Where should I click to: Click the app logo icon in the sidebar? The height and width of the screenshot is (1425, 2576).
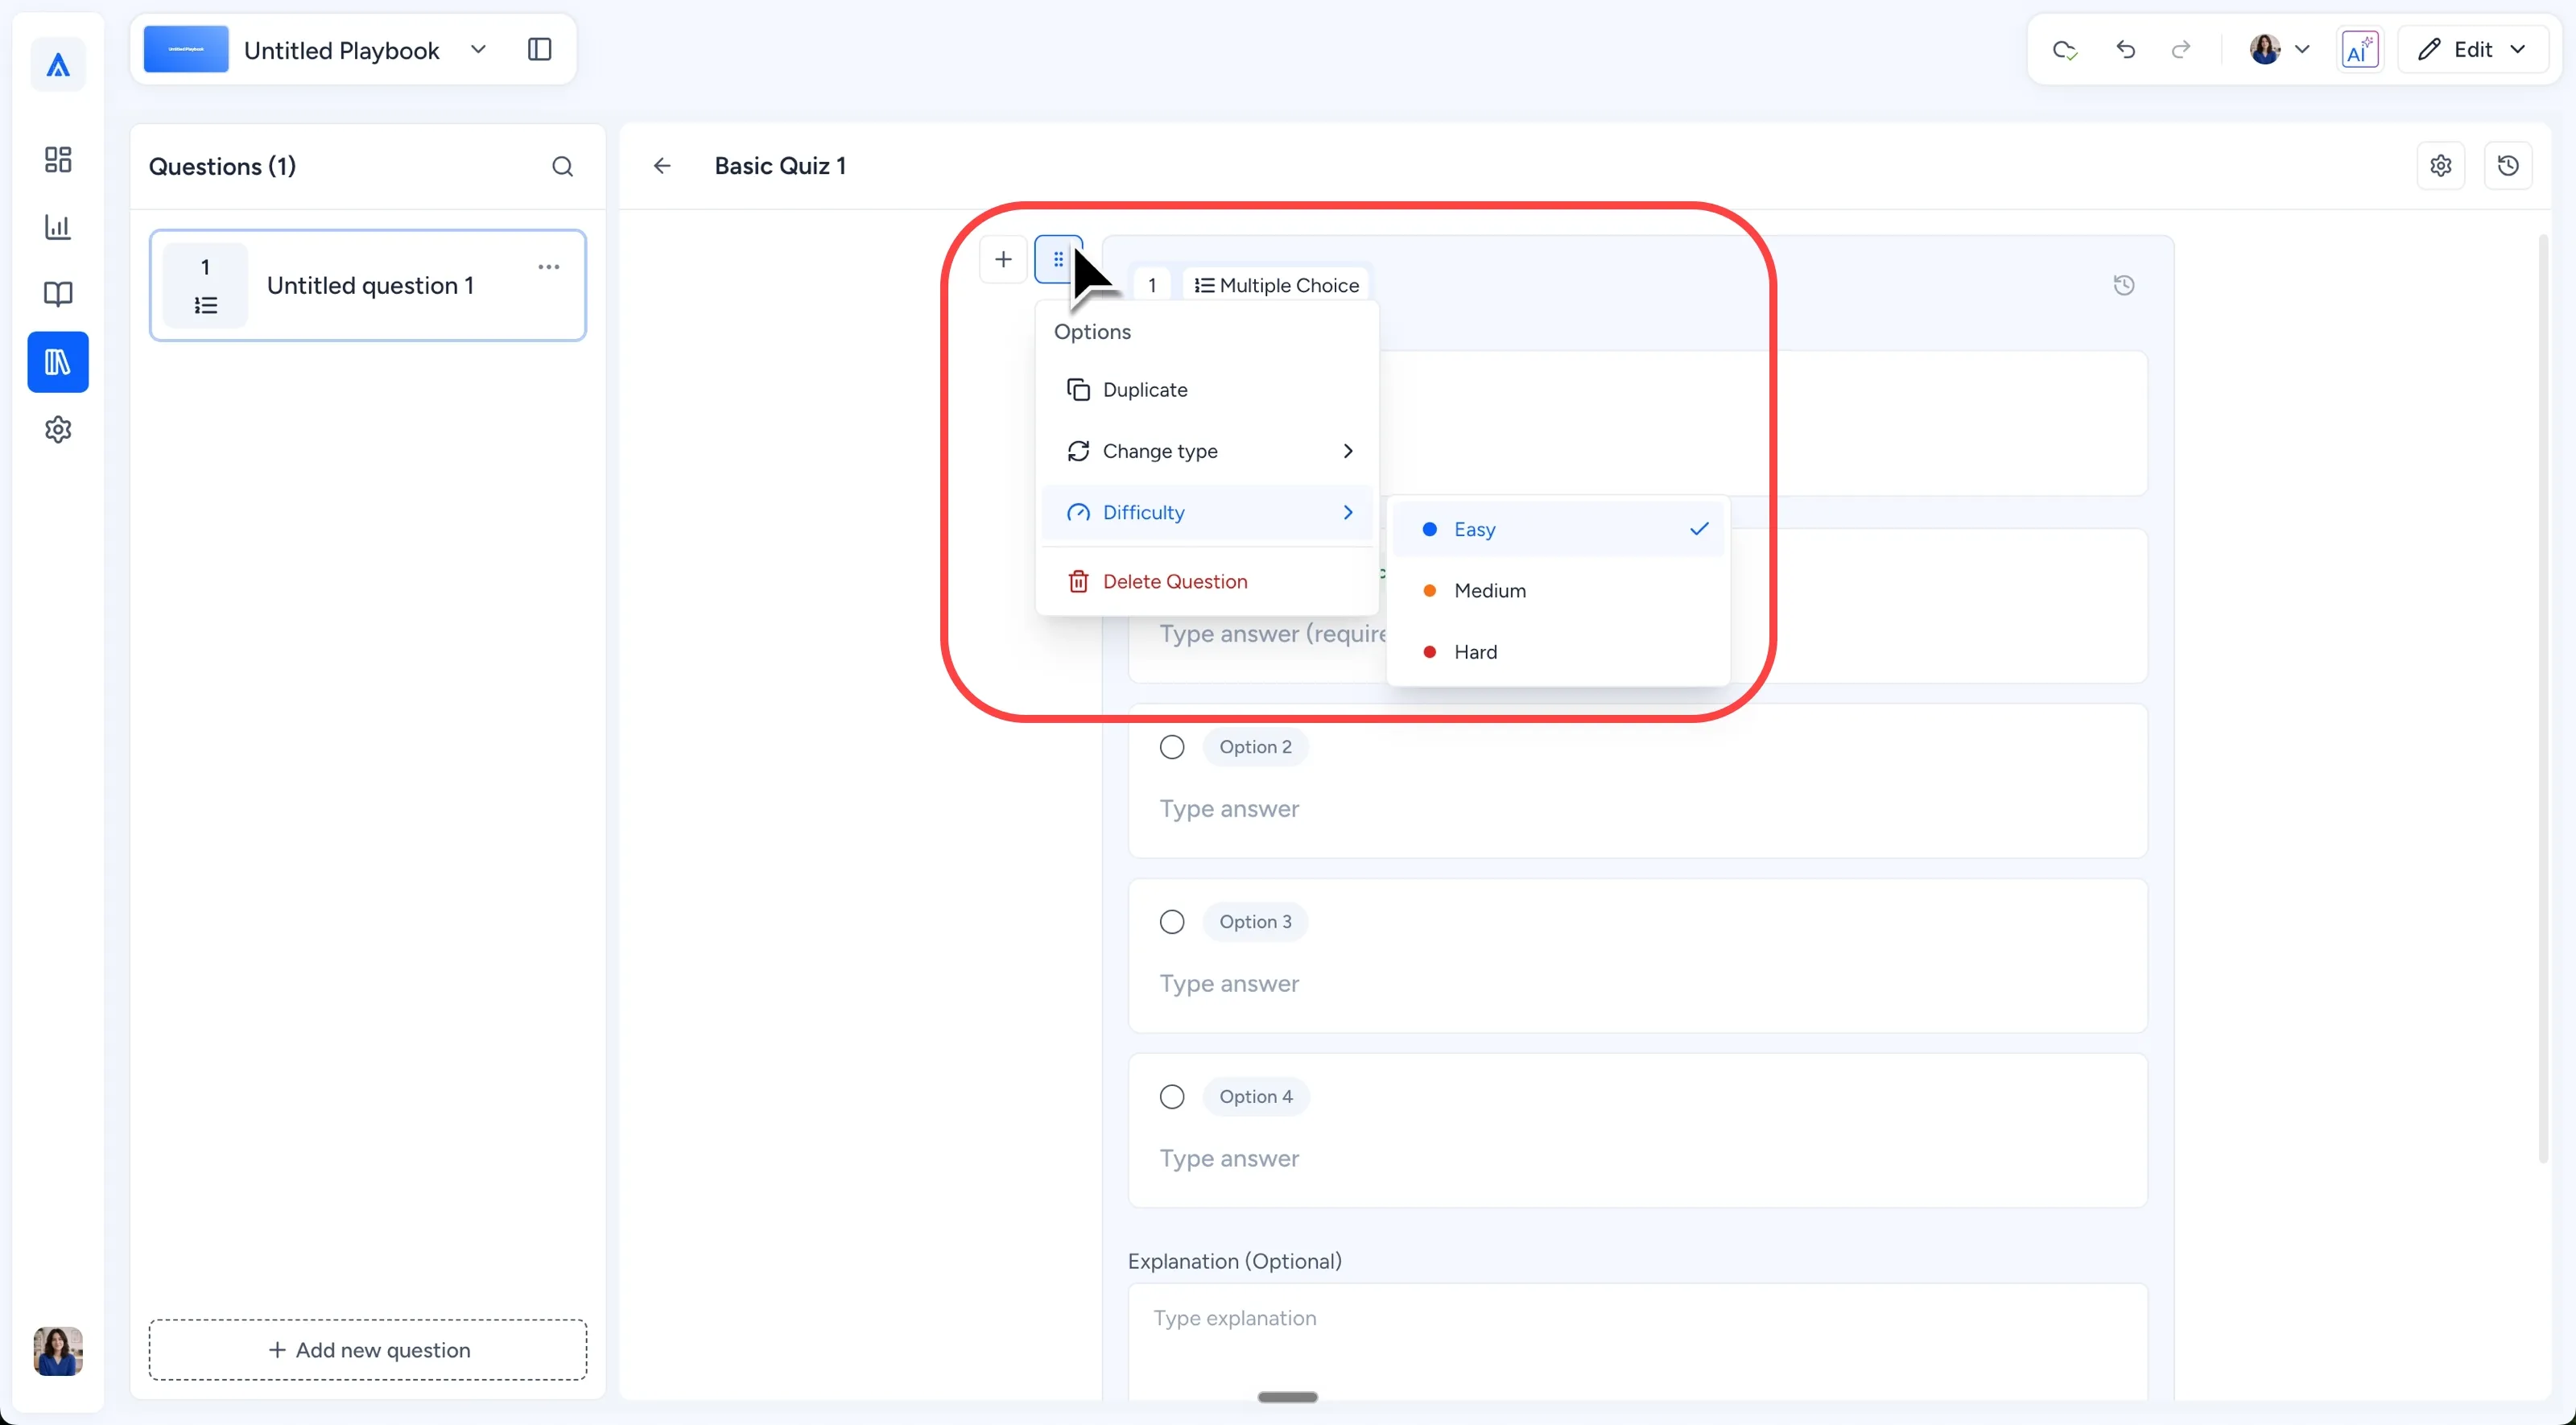[58, 65]
